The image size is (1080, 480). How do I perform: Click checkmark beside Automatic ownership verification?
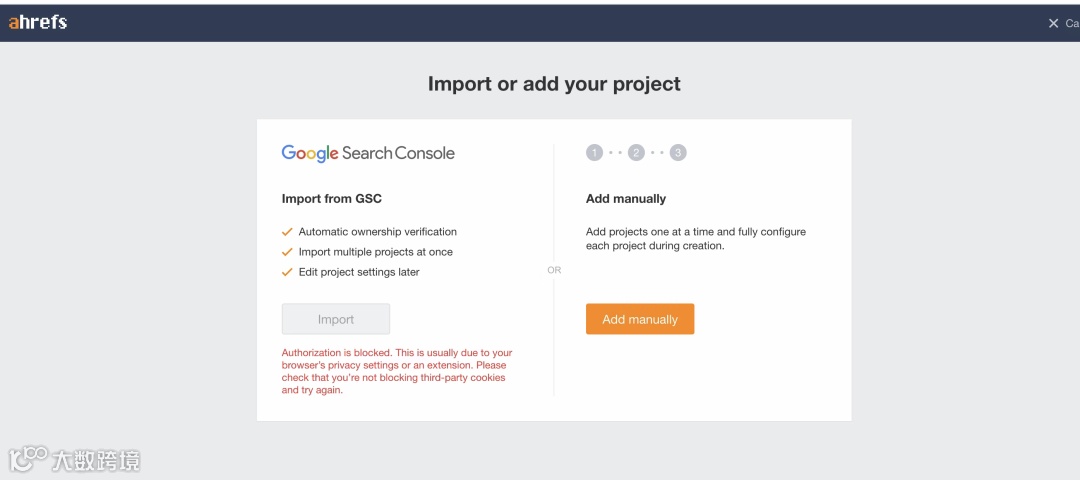287,232
